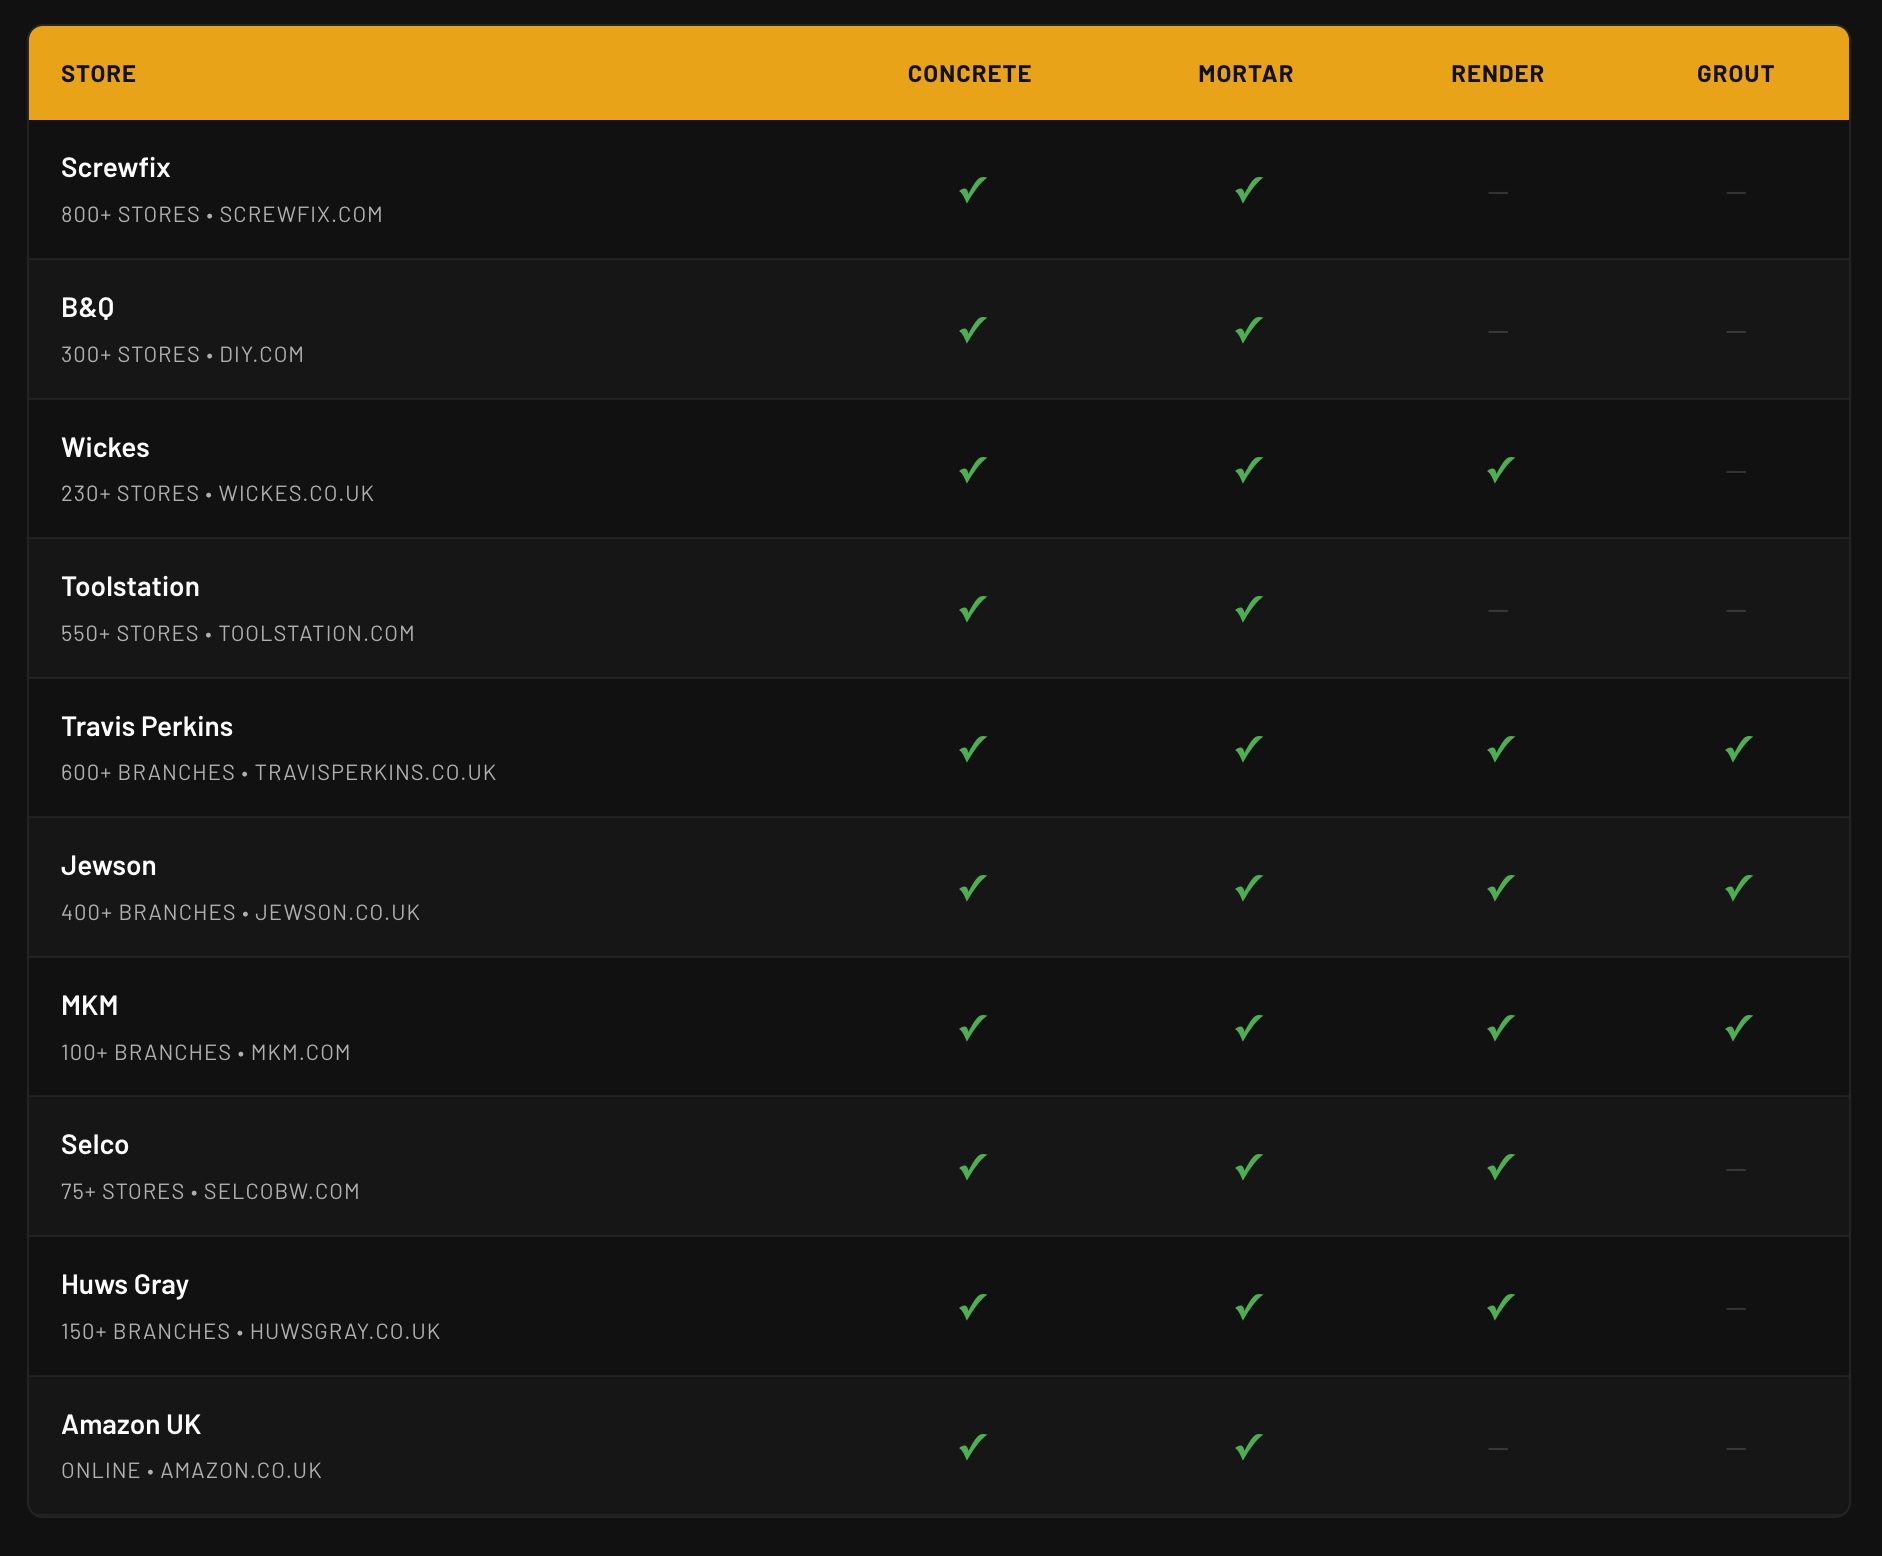Click the Travis Perkins Grout checkmark
Screen dimensions: 1882x1556
1738,748
